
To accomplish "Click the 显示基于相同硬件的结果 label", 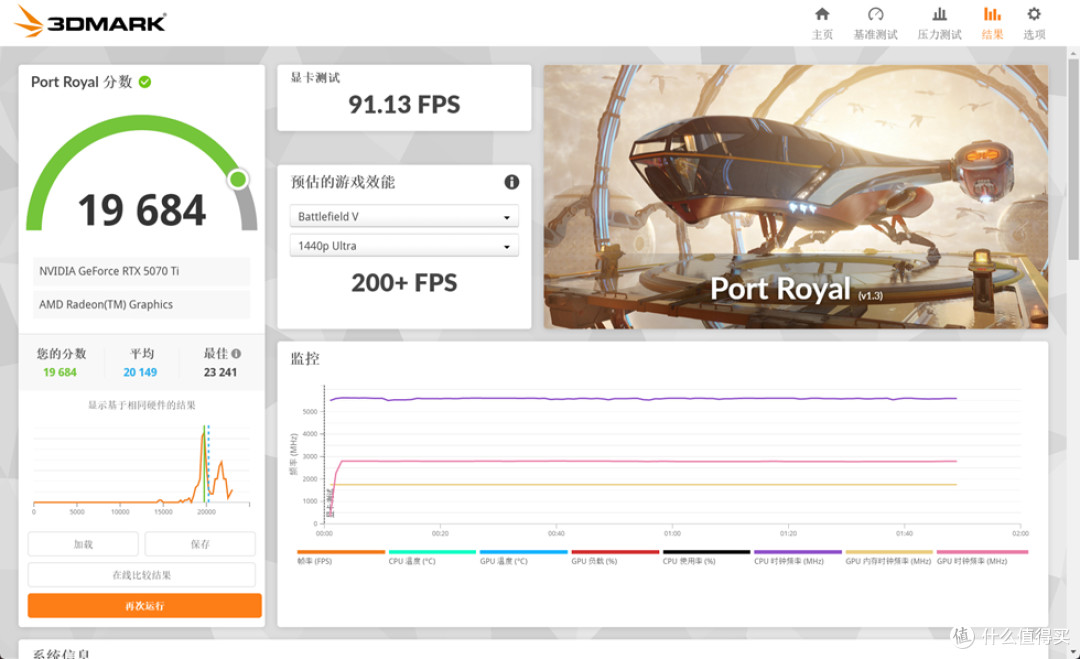I will point(142,405).
